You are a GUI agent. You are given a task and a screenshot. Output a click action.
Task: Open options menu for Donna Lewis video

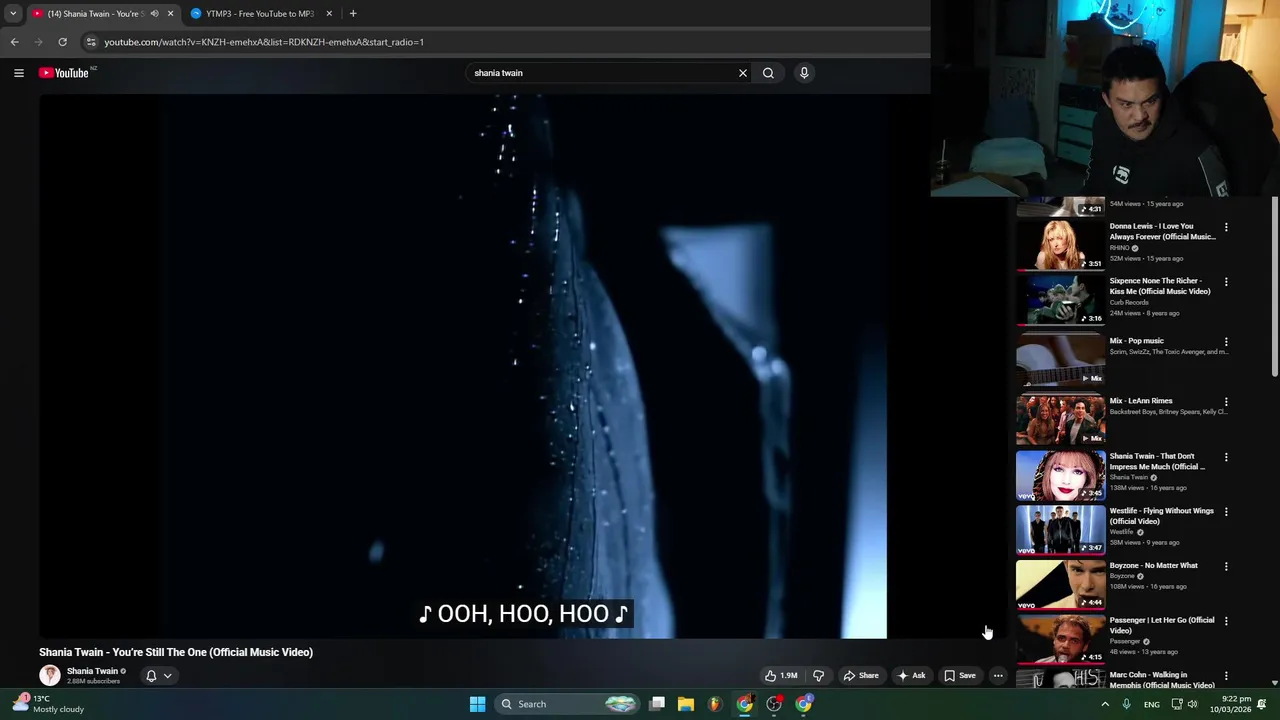coord(1226,227)
